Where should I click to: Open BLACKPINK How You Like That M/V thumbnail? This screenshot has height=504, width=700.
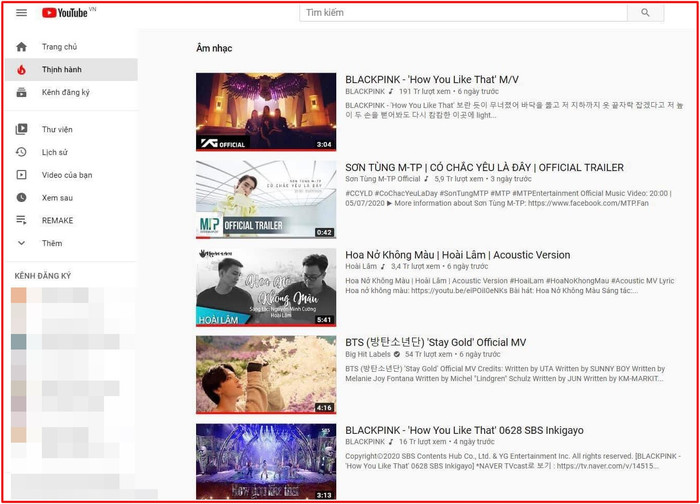pyautogui.click(x=266, y=112)
